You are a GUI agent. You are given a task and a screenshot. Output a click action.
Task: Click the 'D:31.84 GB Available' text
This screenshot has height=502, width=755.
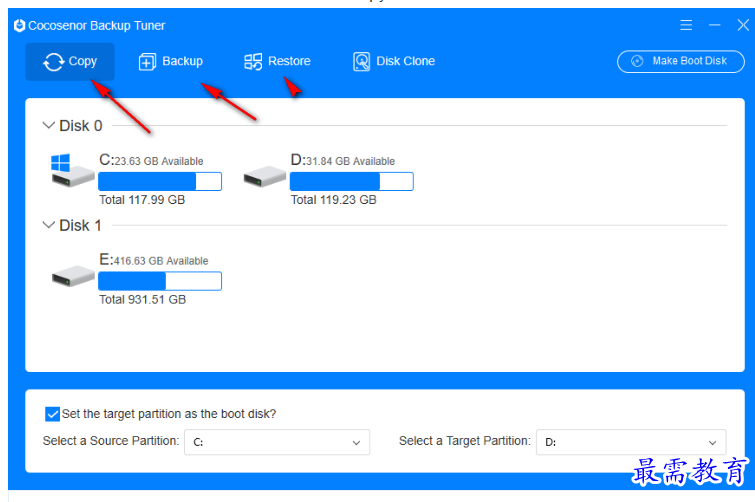pyautogui.click(x=343, y=160)
